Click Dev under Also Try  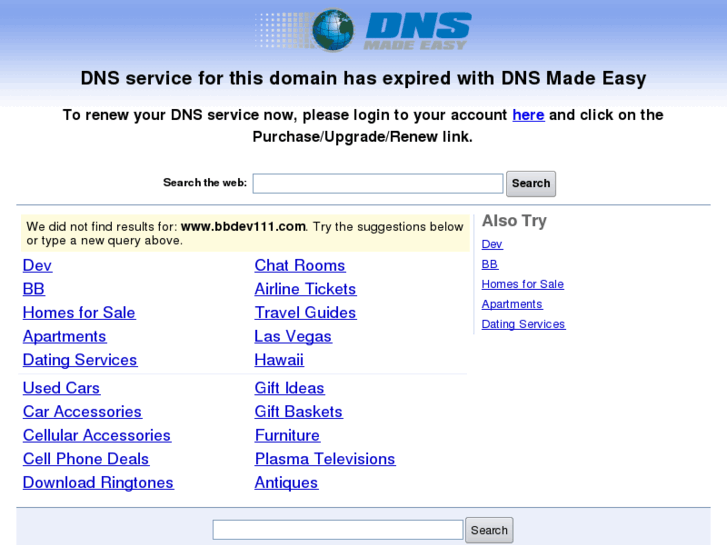[x=492, y=244]
